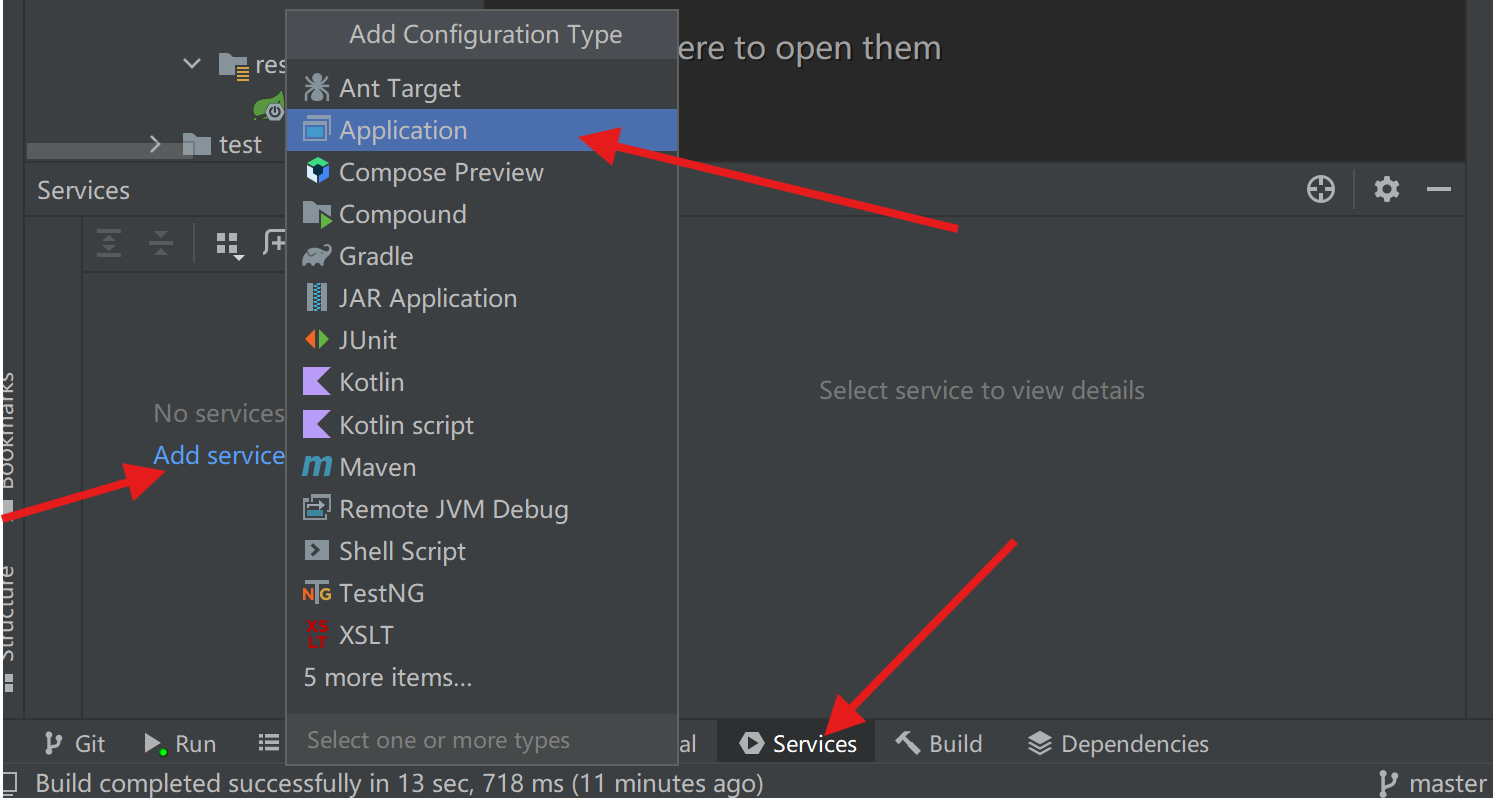Hide the Services panel with minimize icon
Screen dimensions: 1493x798
coord(1439,189)
